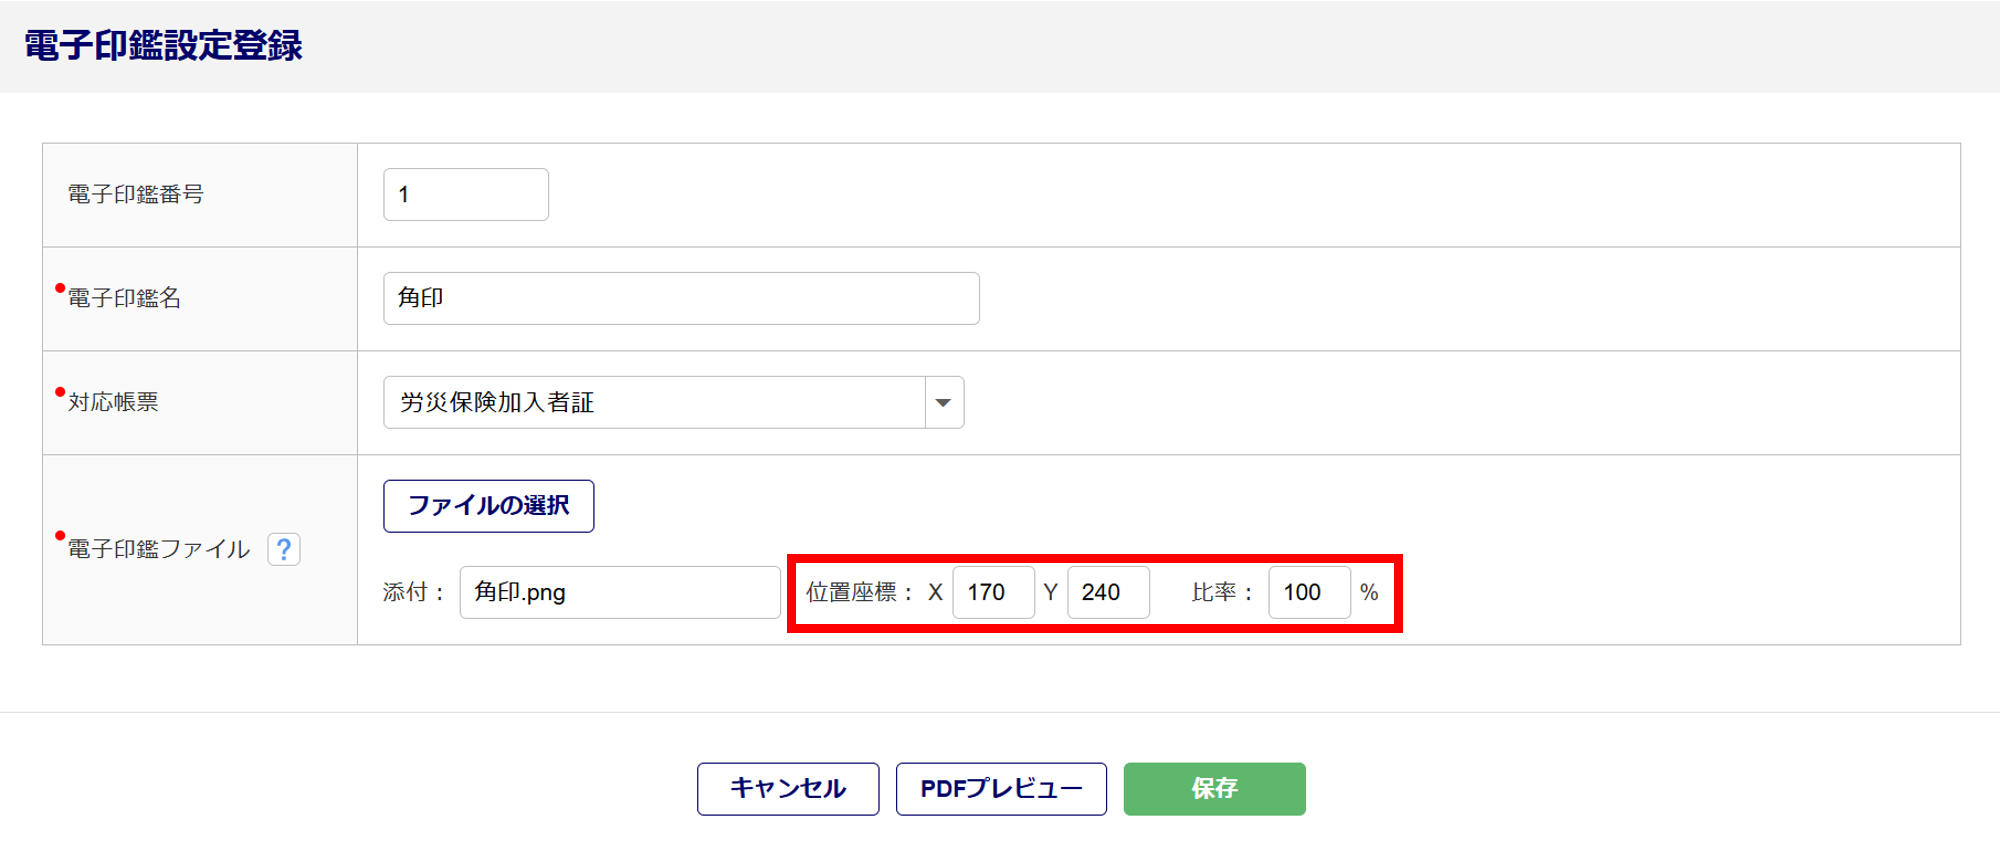Open the PDFプレビュー button
Image resolution: width=2000 pixels, height=851 pixels.
[x=1001, y=789]
